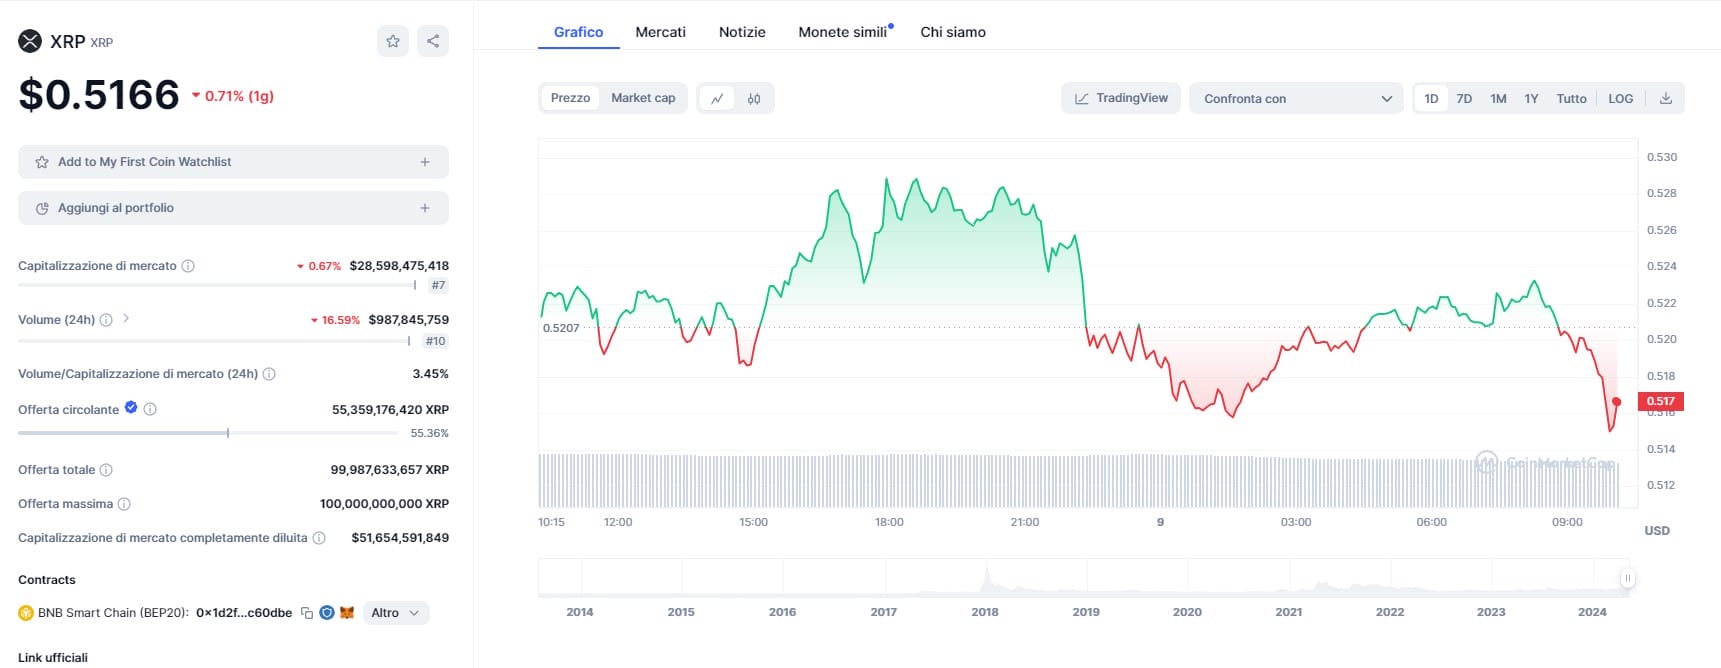This screenshot has height=668, width=1721.
Task: Switch to the line chart icon
Action: 717,98
